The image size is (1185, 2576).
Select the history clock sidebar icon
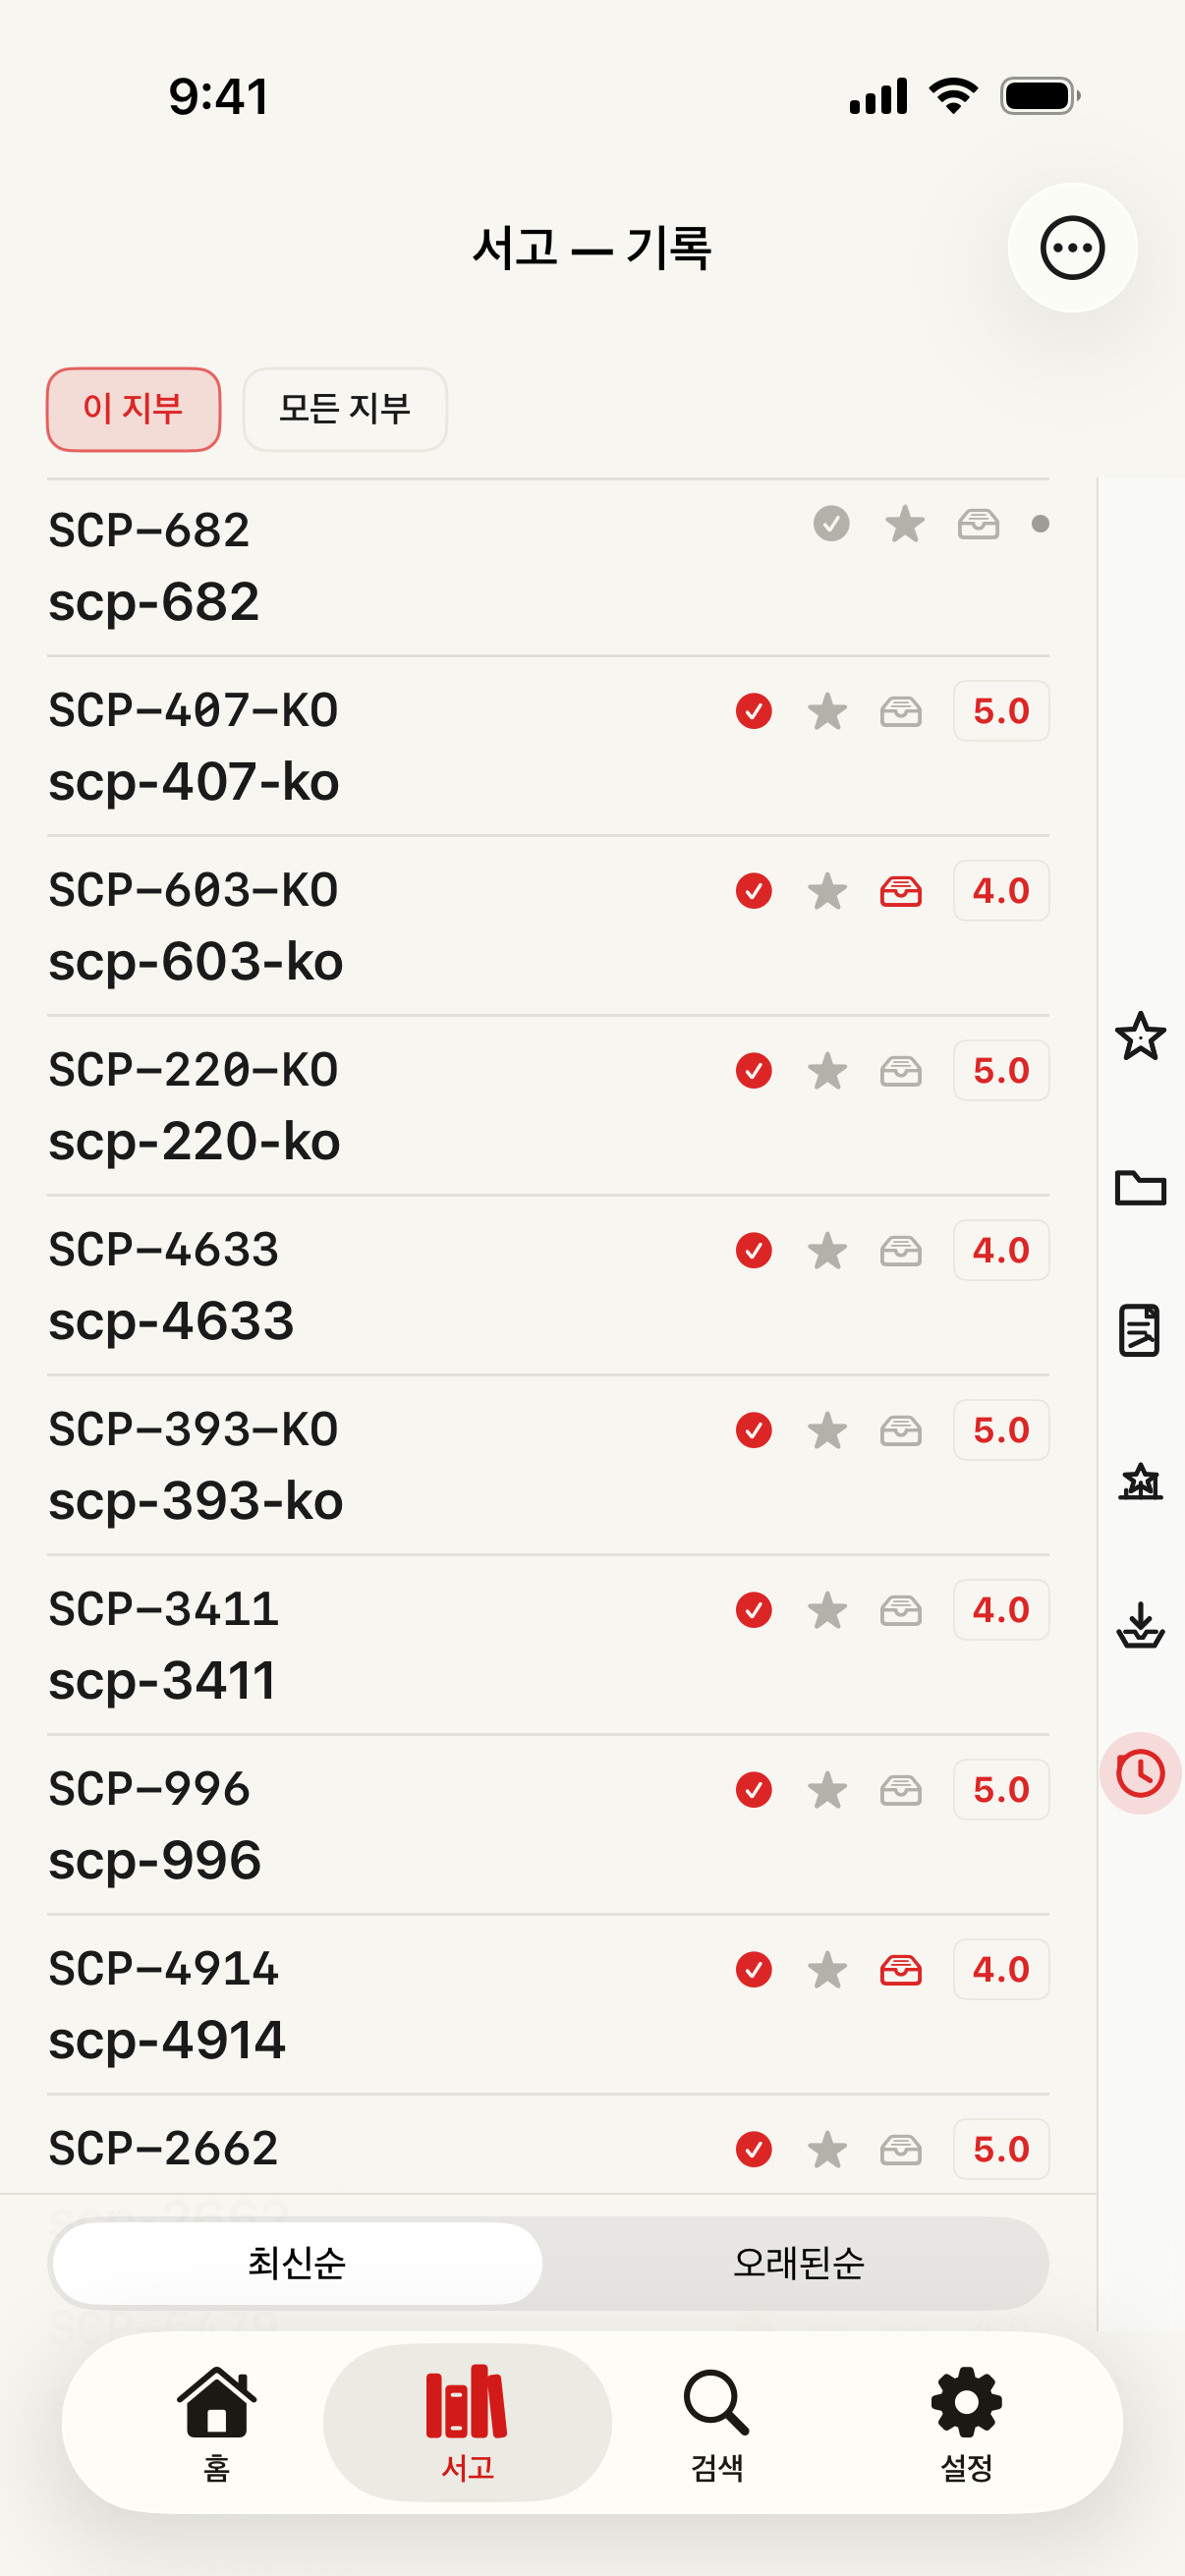point(1140,1773)
